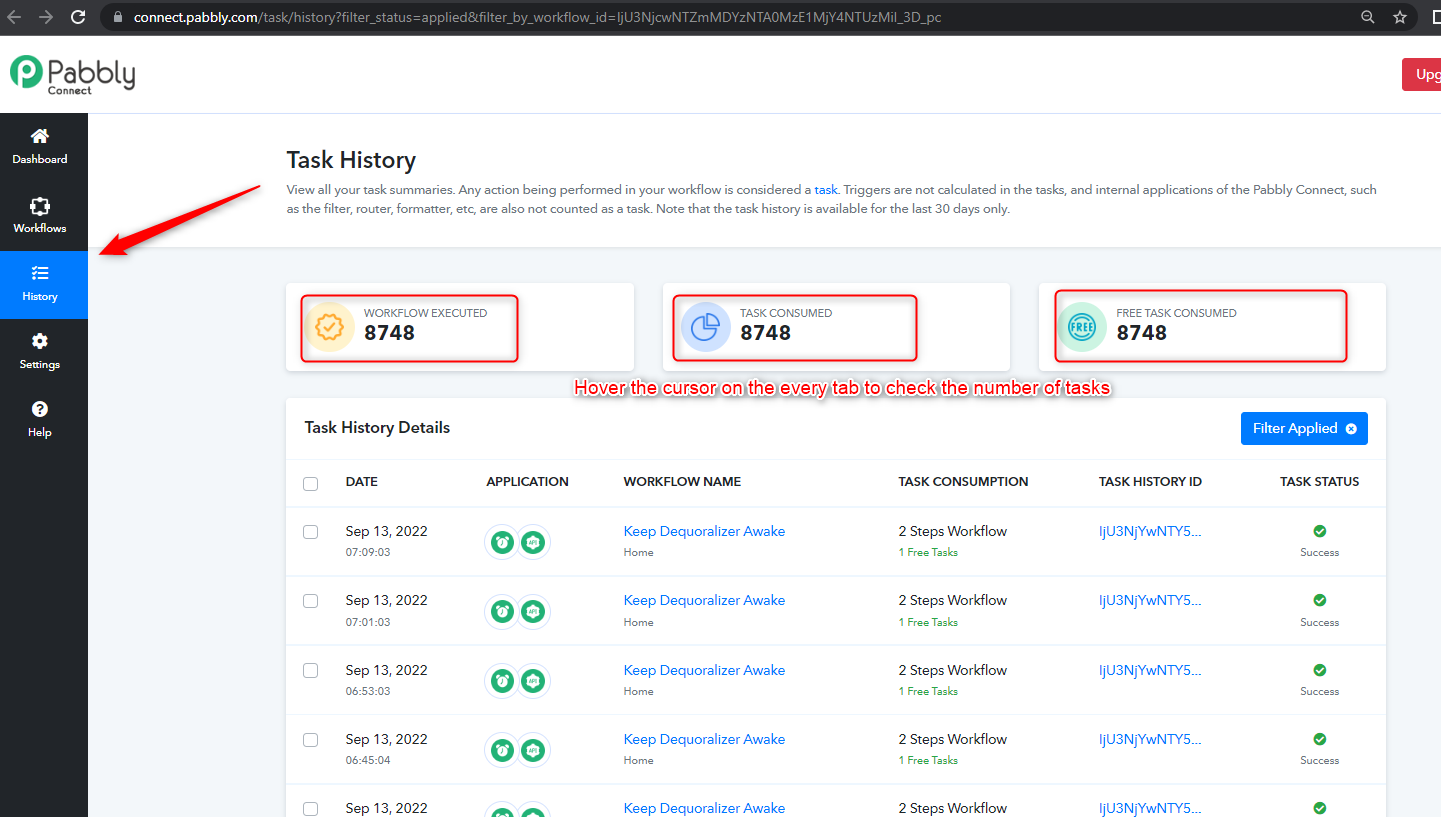Click the Pabbly Connect logo
The height and width of the screenshot is (817, 1441).
pos(72,75)
